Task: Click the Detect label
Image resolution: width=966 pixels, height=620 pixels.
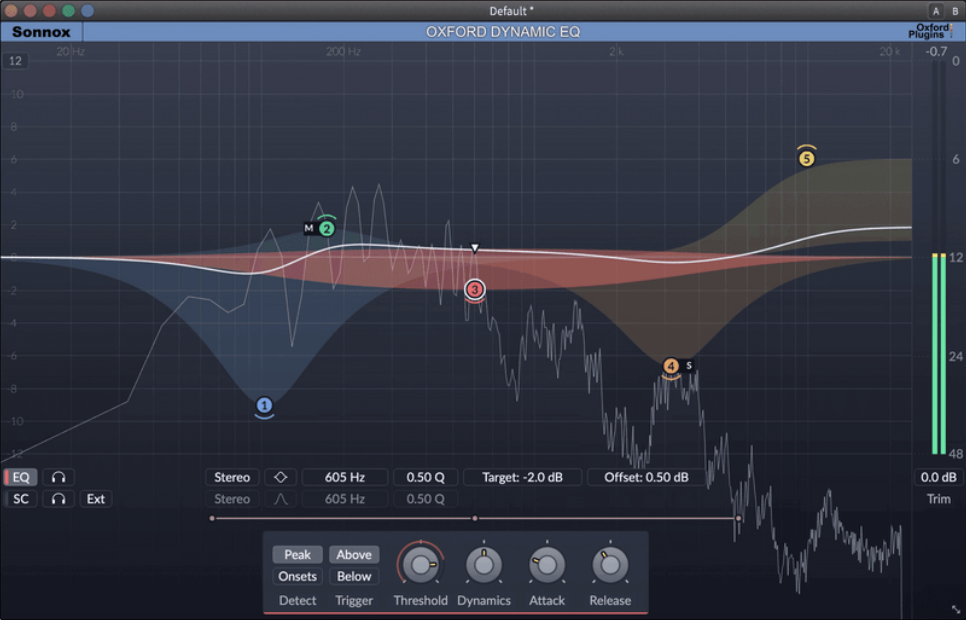Action: point(298,600)
